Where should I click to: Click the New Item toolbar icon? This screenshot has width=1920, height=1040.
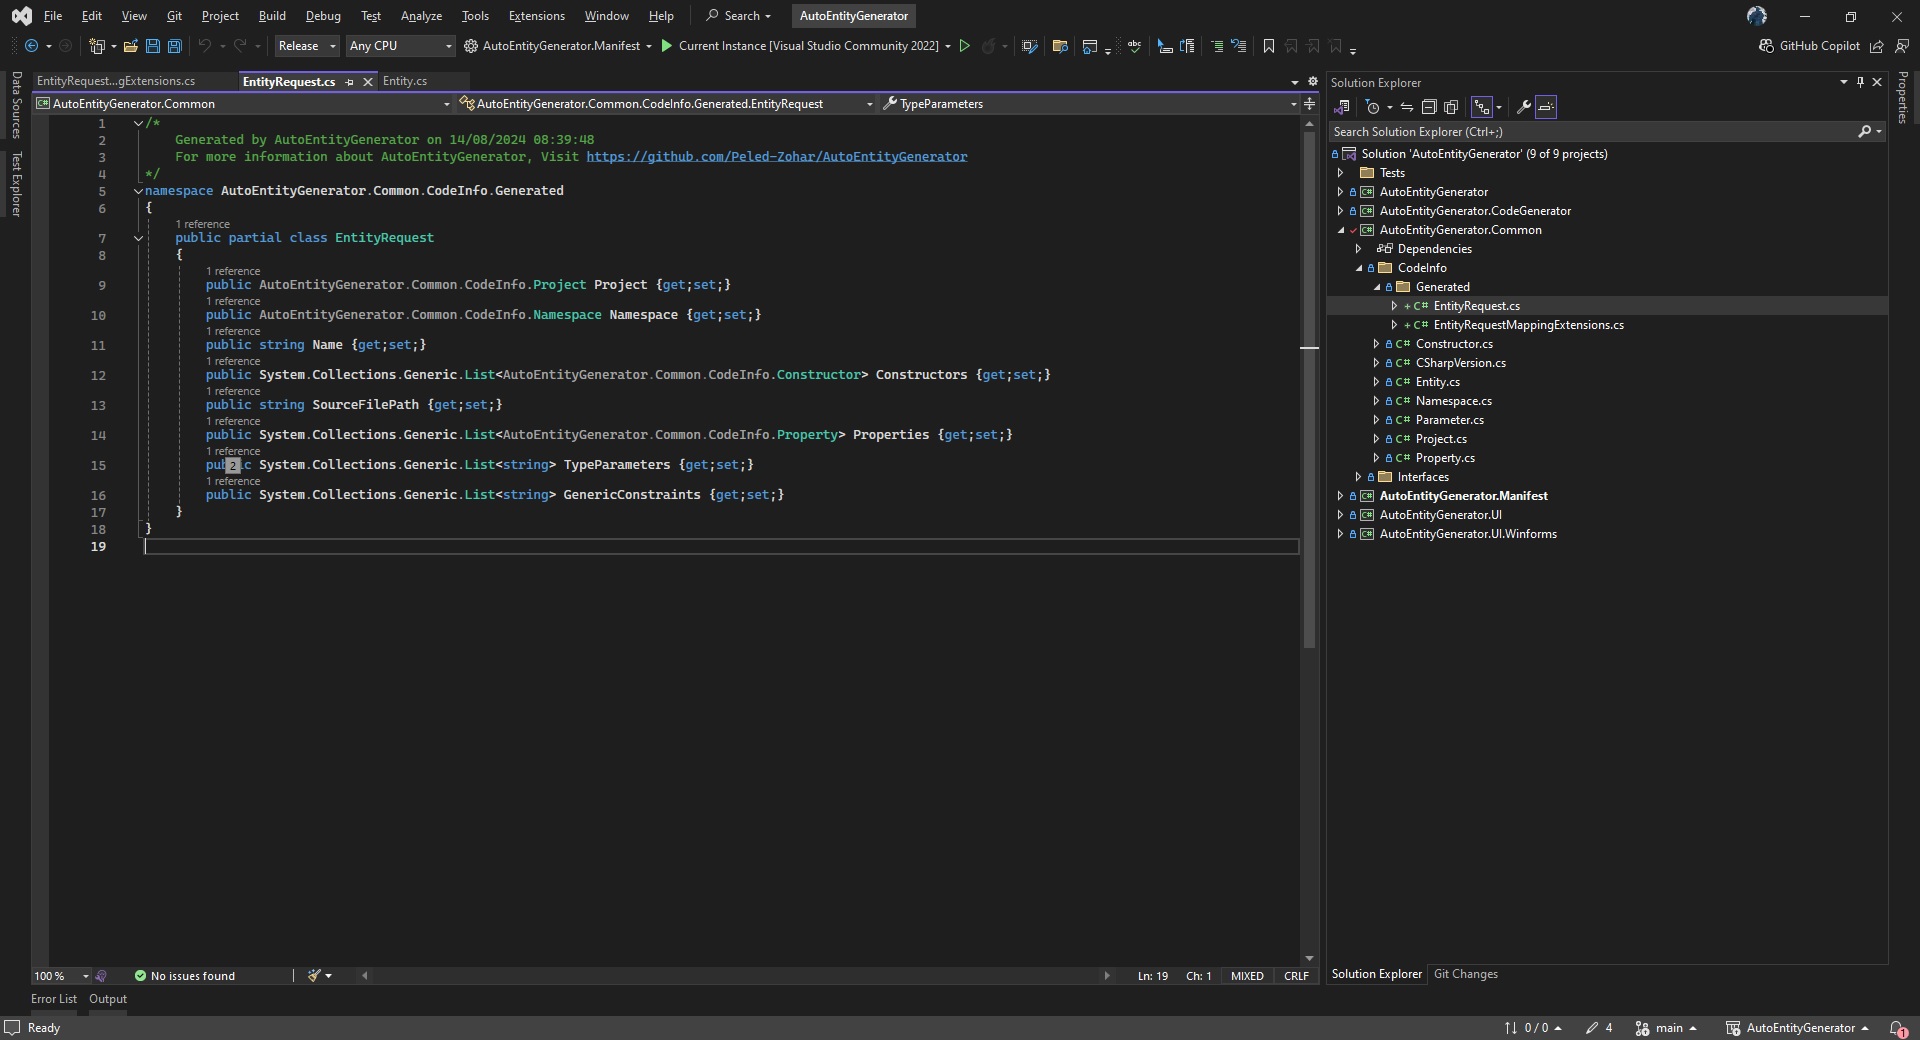tap(97, 46)
